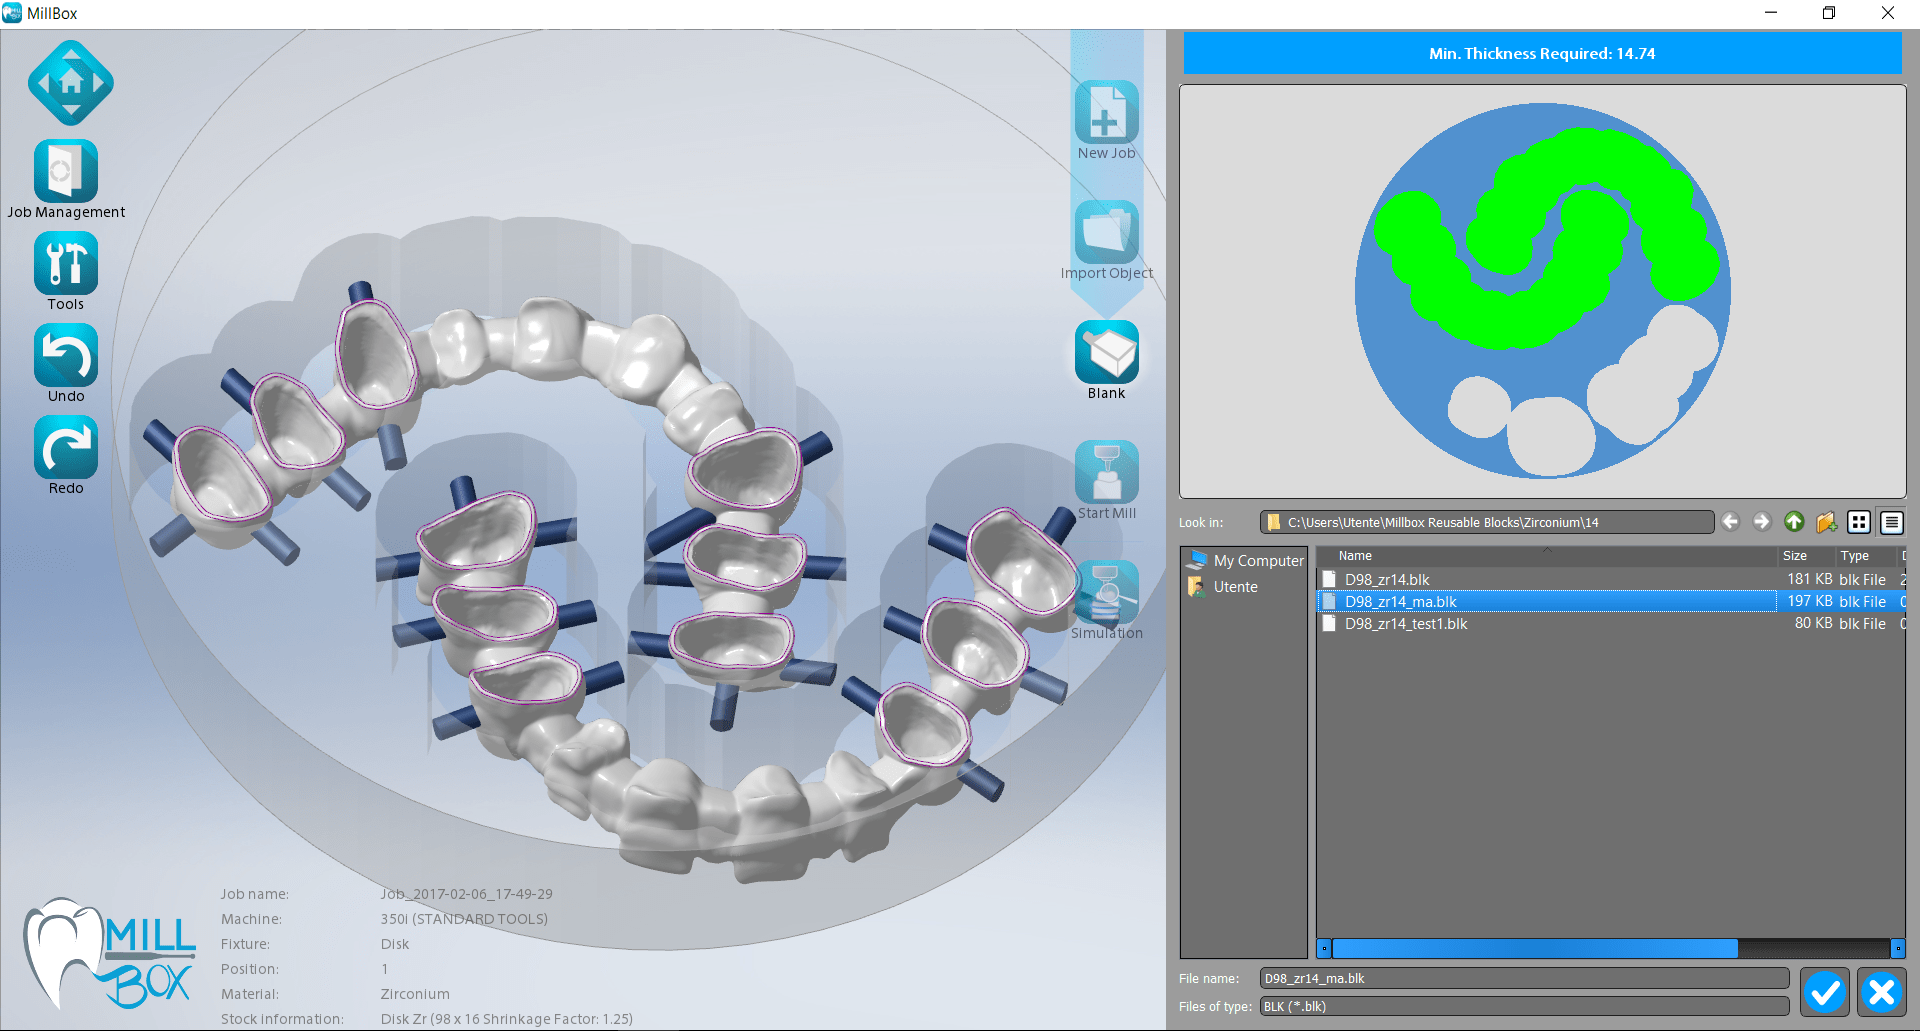Click the 197 KB size cell
Image resolution: width=1920 pixels, height=1031 pixels.
(1809, 601)
